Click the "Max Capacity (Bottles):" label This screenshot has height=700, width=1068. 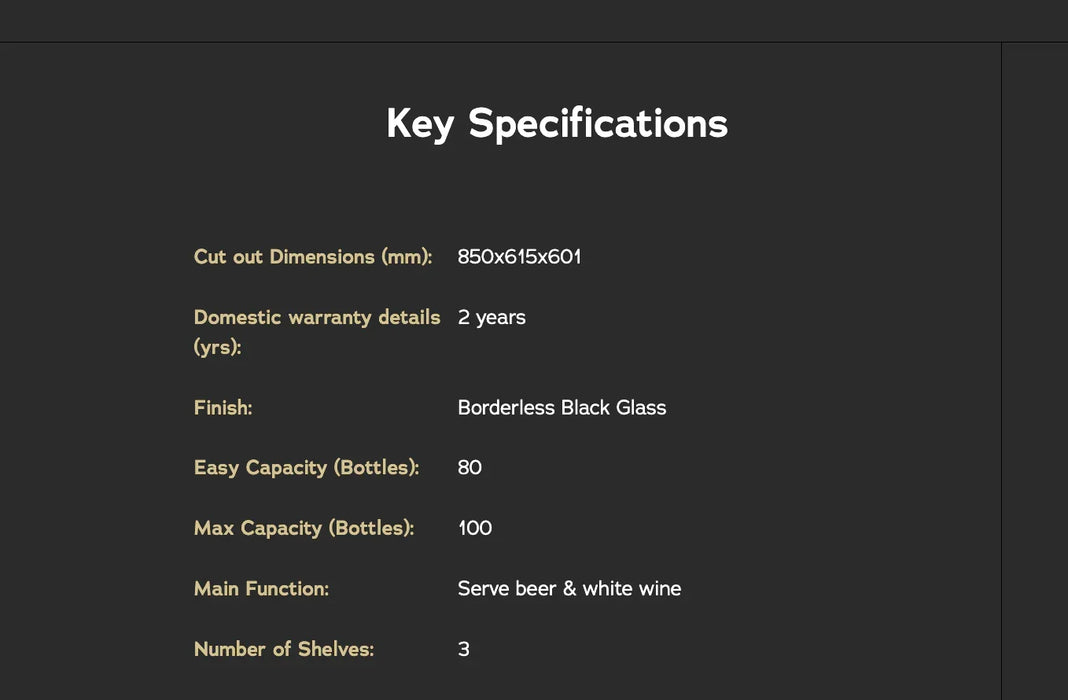303,528
